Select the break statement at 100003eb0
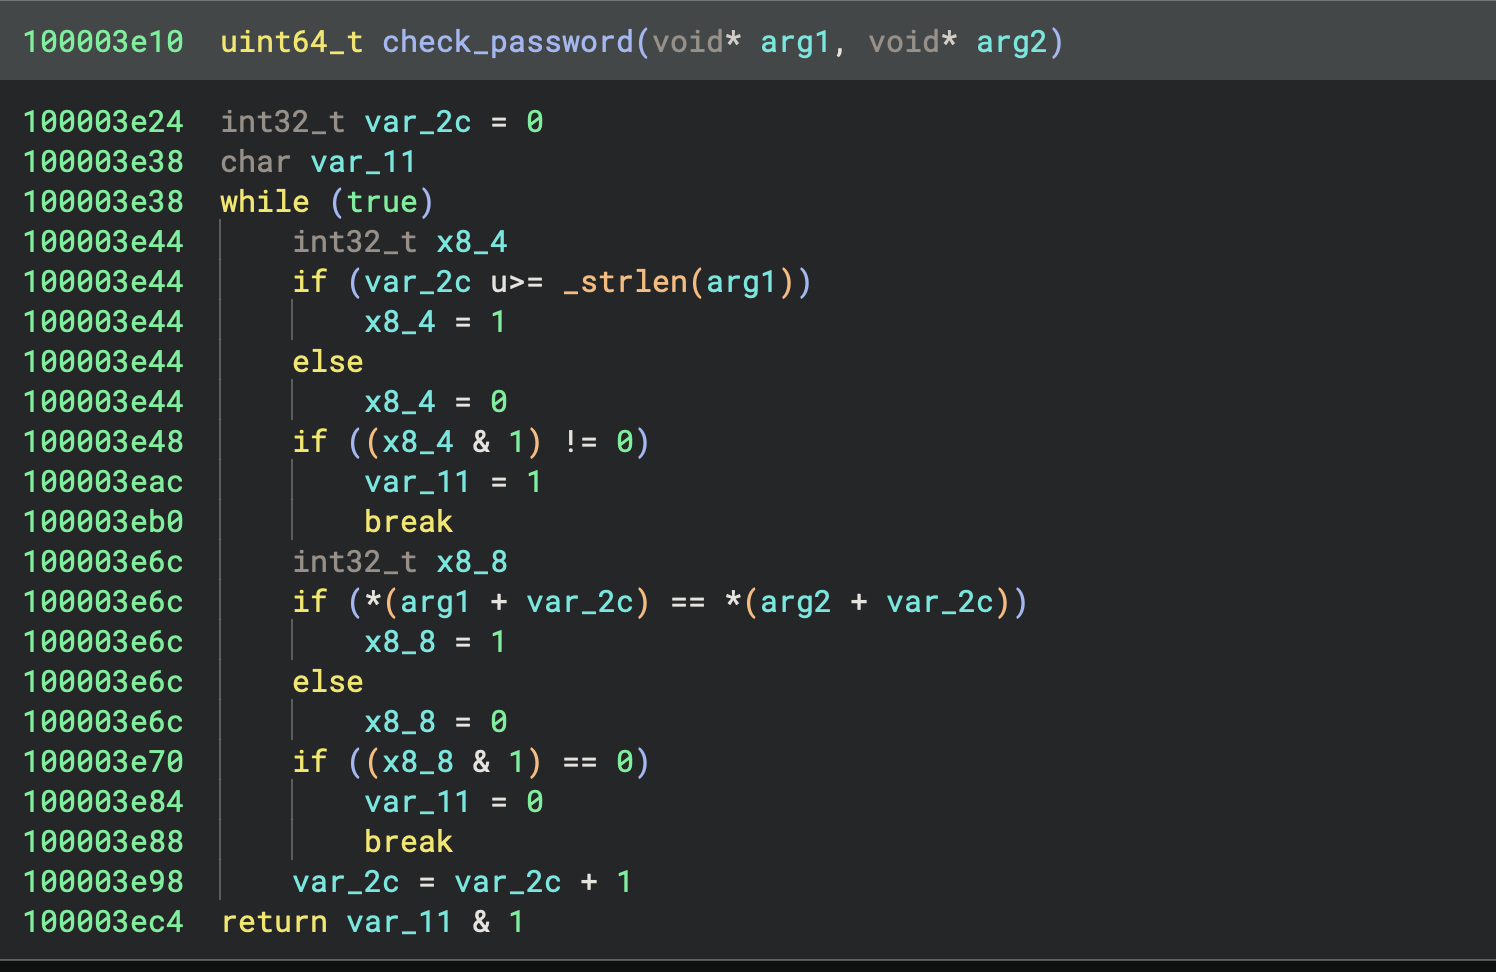 (x=408, y=522)
